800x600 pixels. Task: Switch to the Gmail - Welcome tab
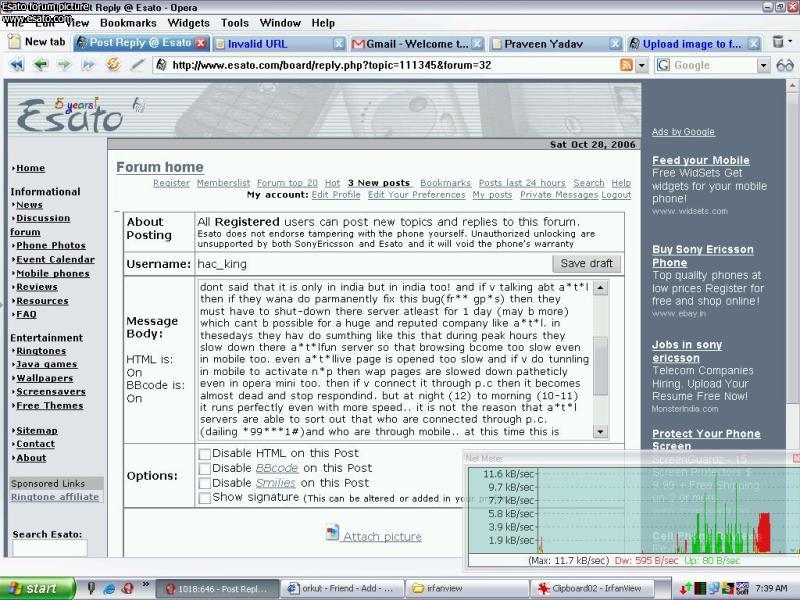pos(417,44)
